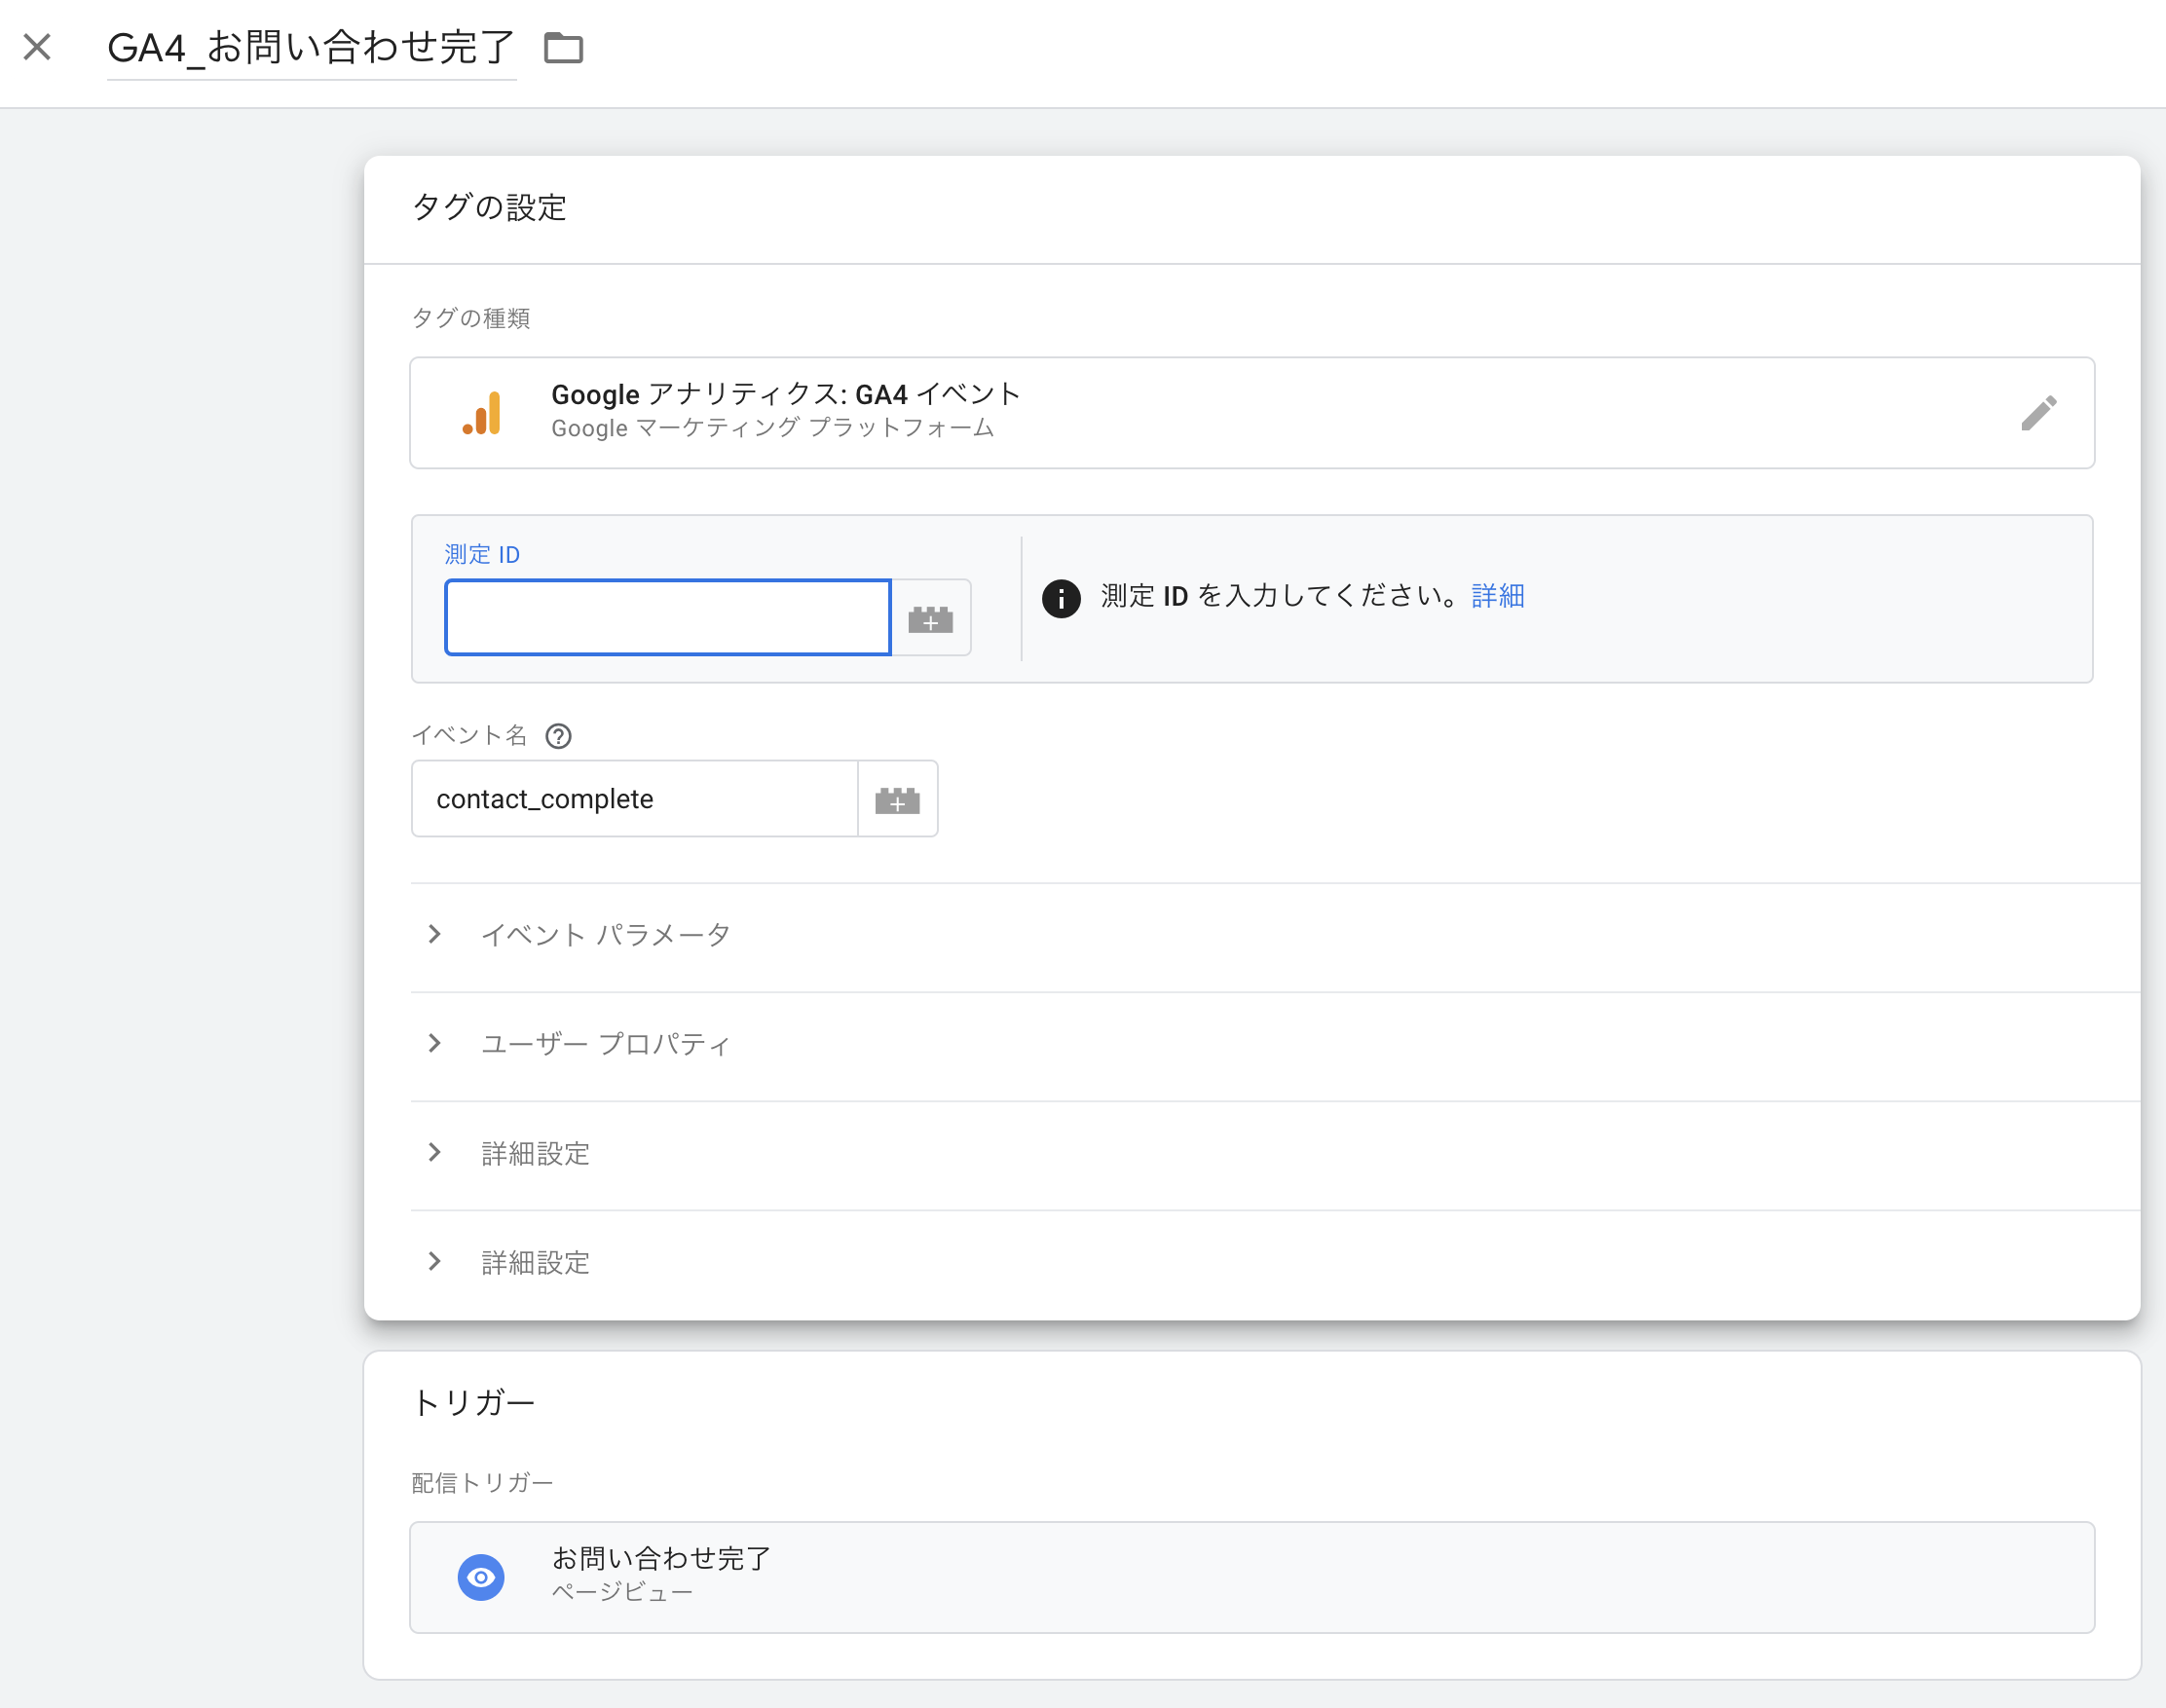Focus the 測定 ID input field
This screenshot has width=2166, height=1708.
tap(668, 617)
